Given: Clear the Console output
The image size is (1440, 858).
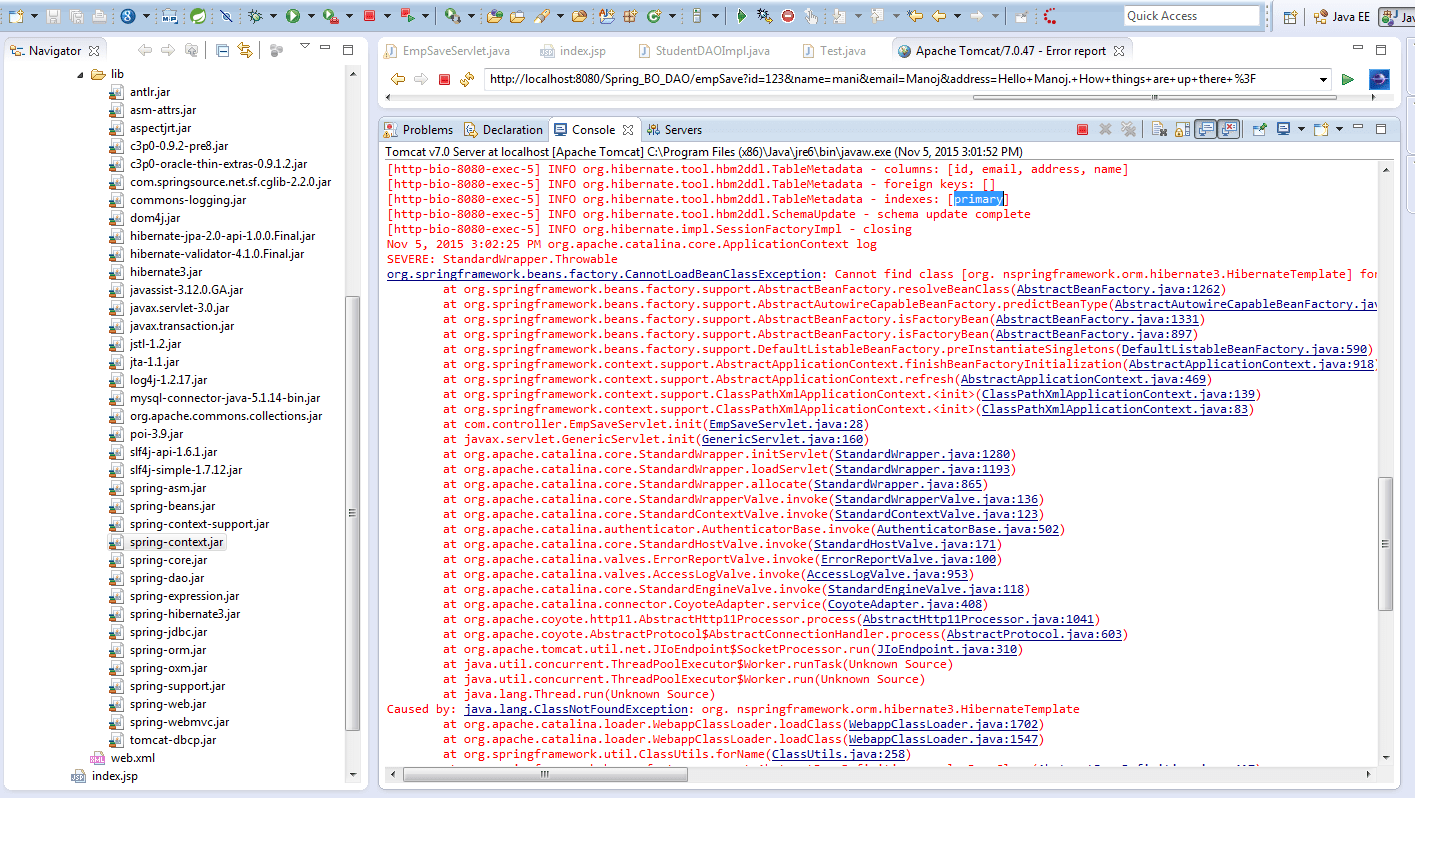Looking at the screenshot, I should pos(1159,130).
